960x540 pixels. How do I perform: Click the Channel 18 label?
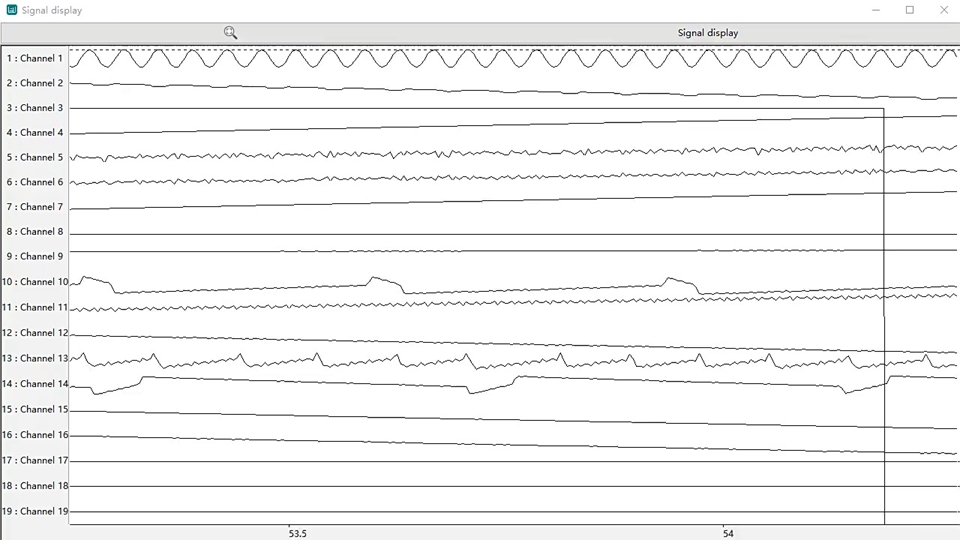(x=35, y=486)
